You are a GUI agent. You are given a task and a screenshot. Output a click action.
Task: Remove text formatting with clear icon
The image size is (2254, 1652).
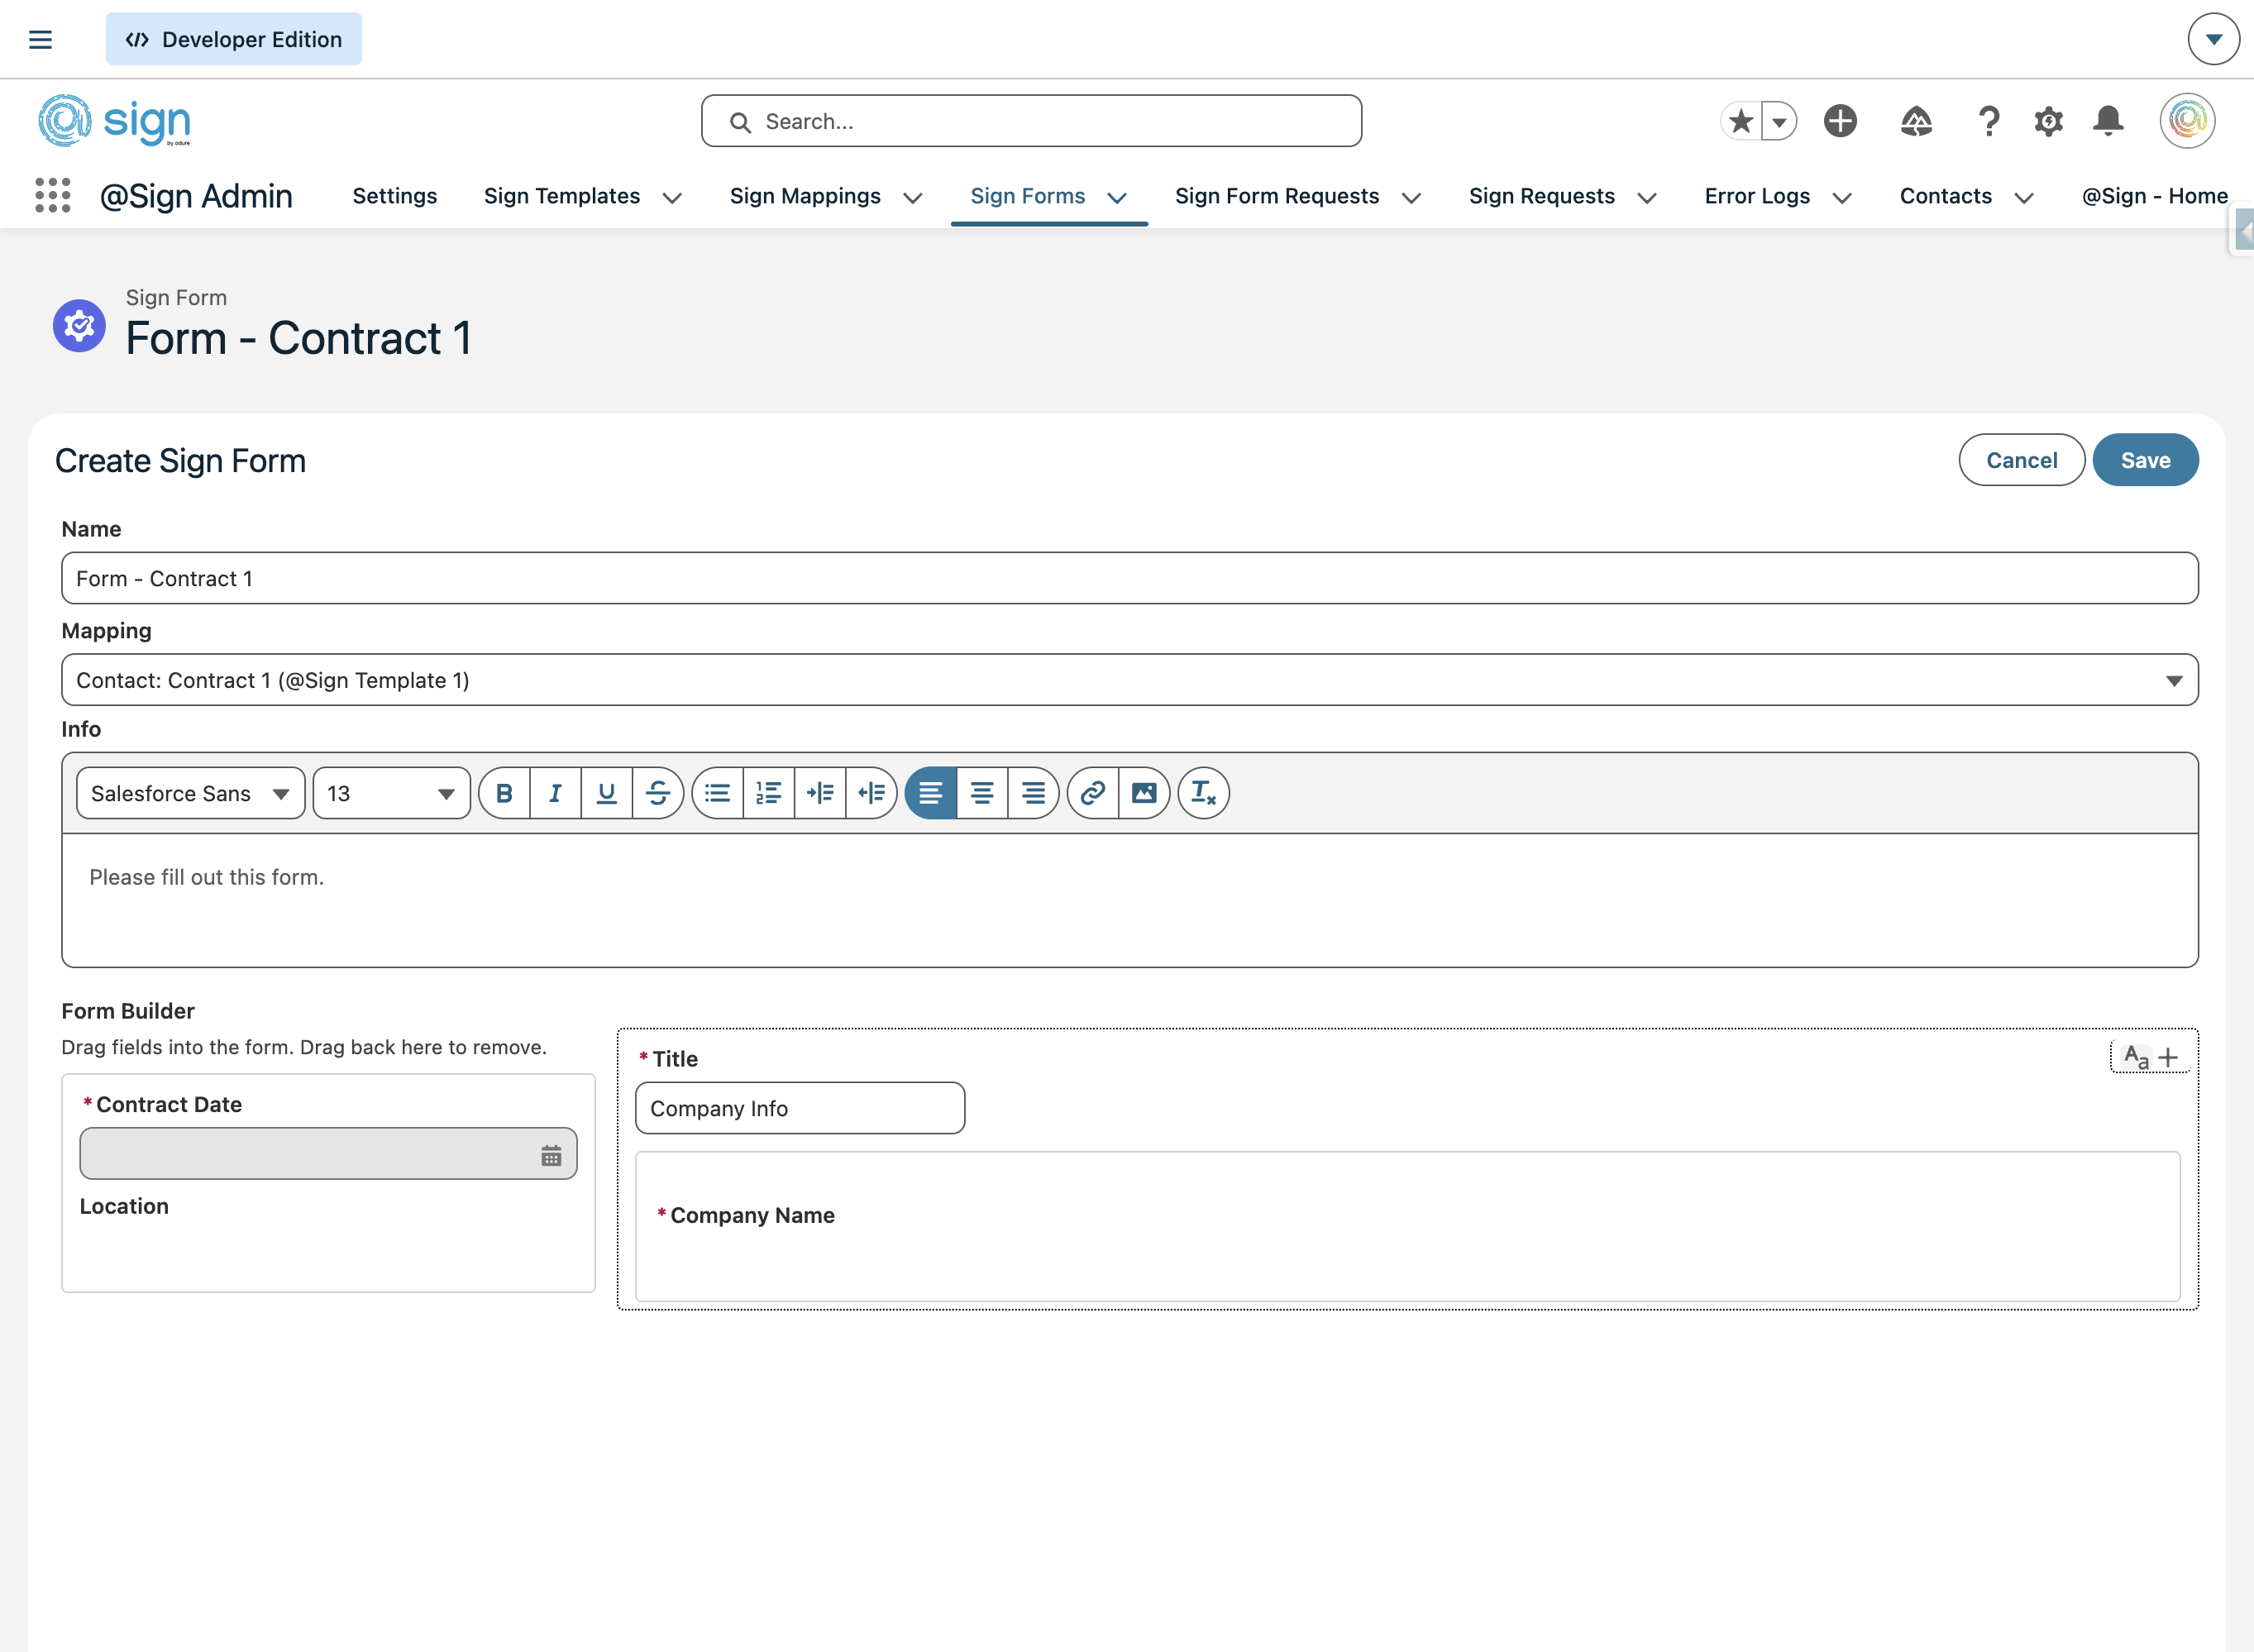click(1203, 793)
